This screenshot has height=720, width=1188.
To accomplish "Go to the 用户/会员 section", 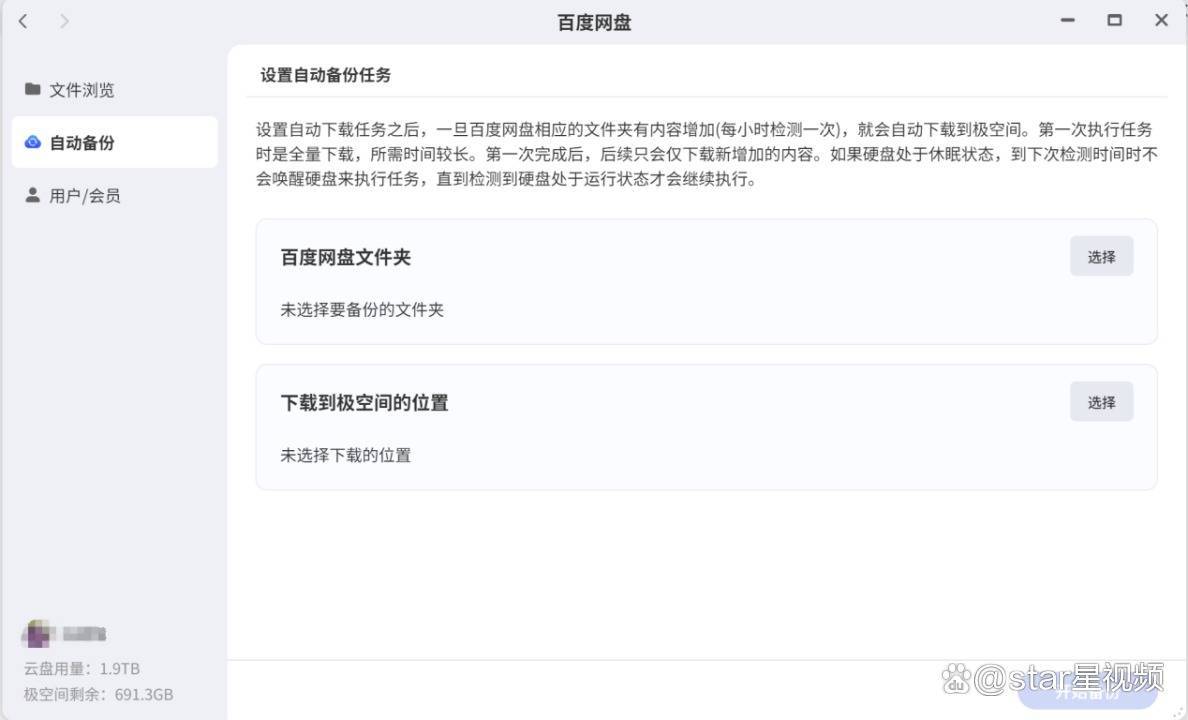I will point(114,196).
